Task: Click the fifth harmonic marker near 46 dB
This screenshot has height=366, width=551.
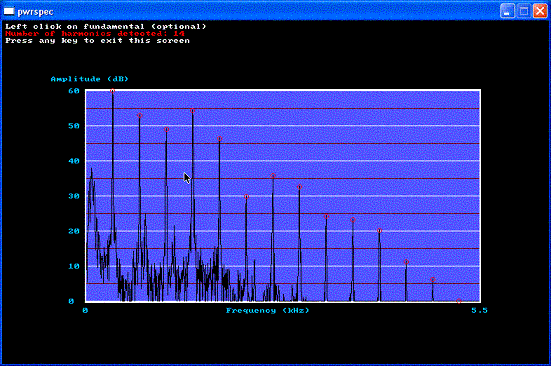Action: [220, 139]
